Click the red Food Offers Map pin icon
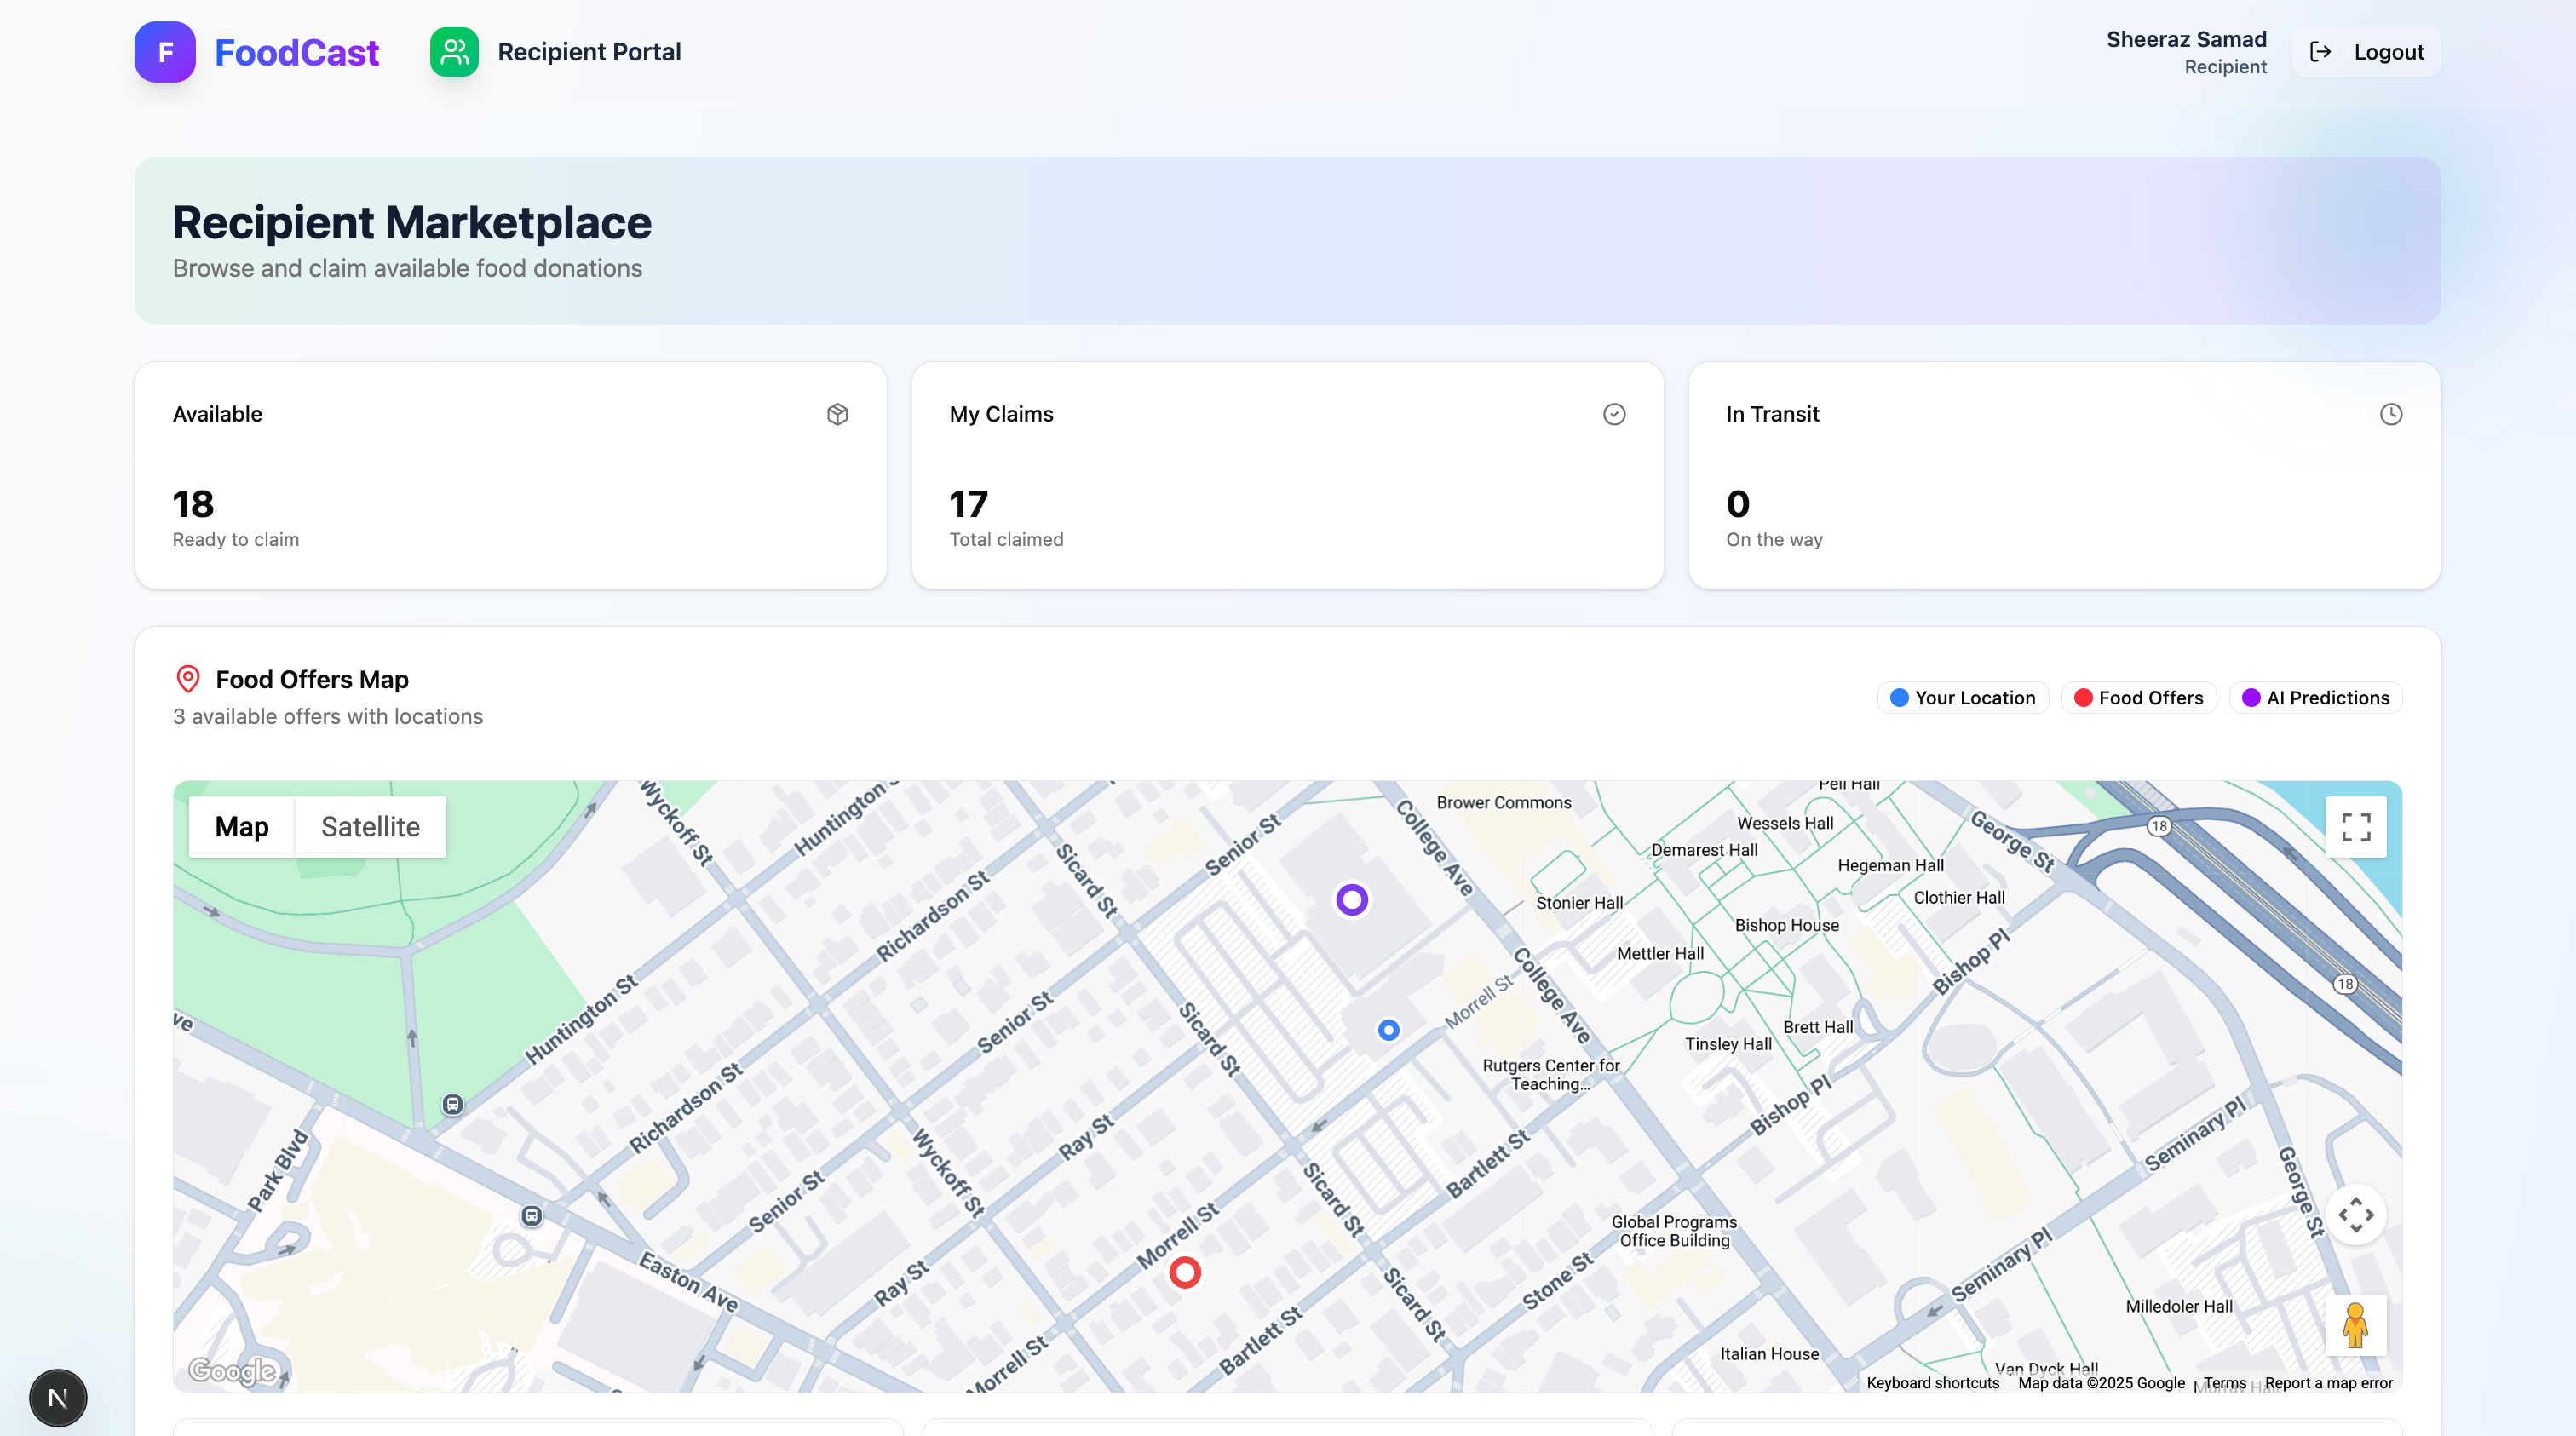 pyautogui.click(x=188, y=679)
